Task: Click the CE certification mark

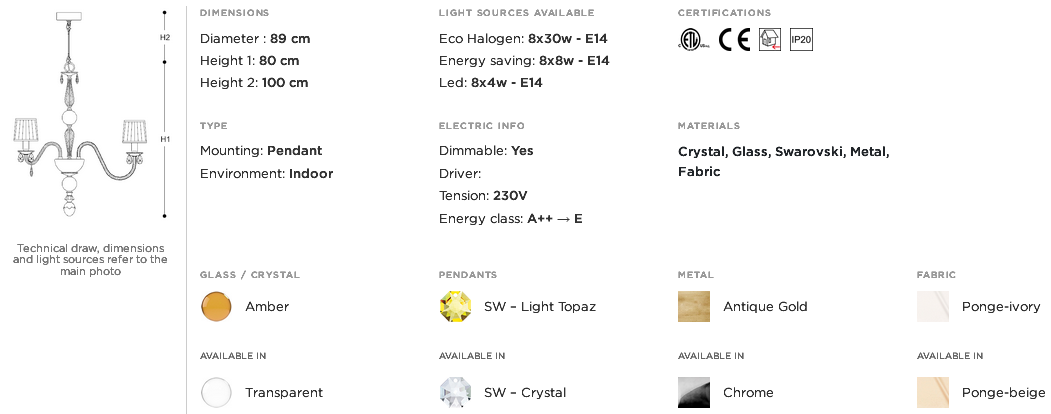Action: pos(734,40)
